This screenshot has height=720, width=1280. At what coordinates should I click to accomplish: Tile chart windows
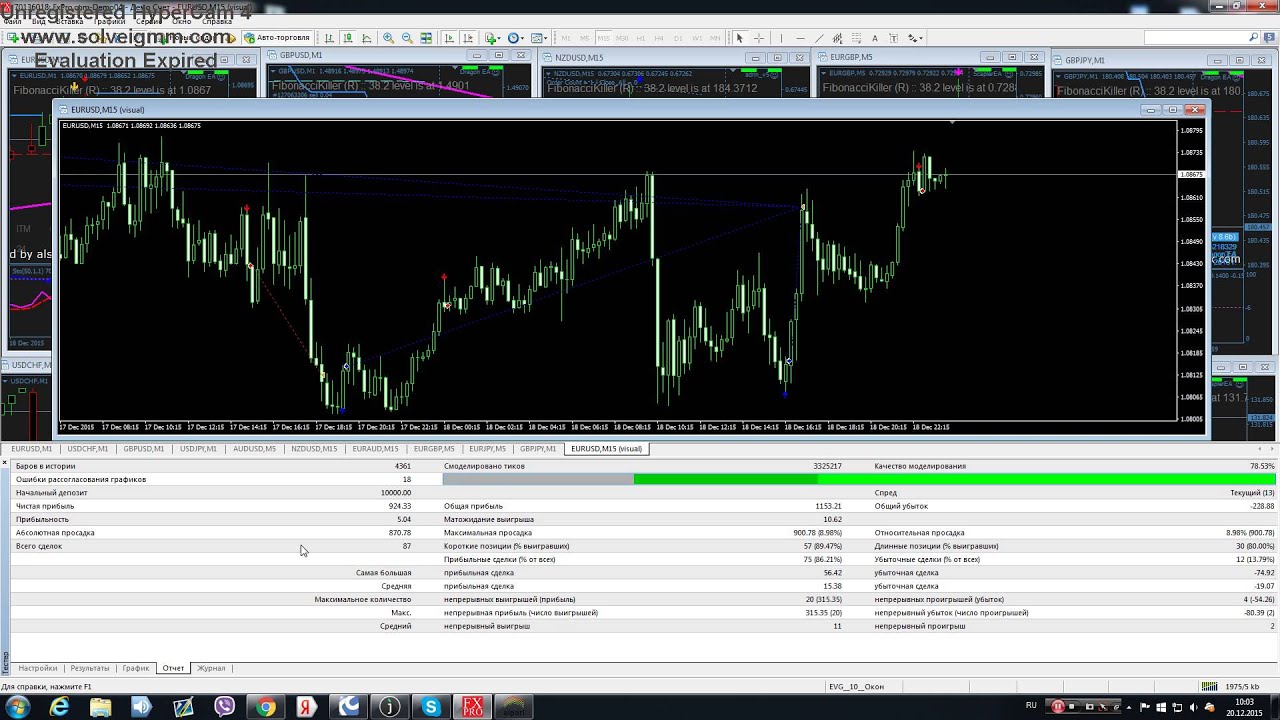point(426,38)
